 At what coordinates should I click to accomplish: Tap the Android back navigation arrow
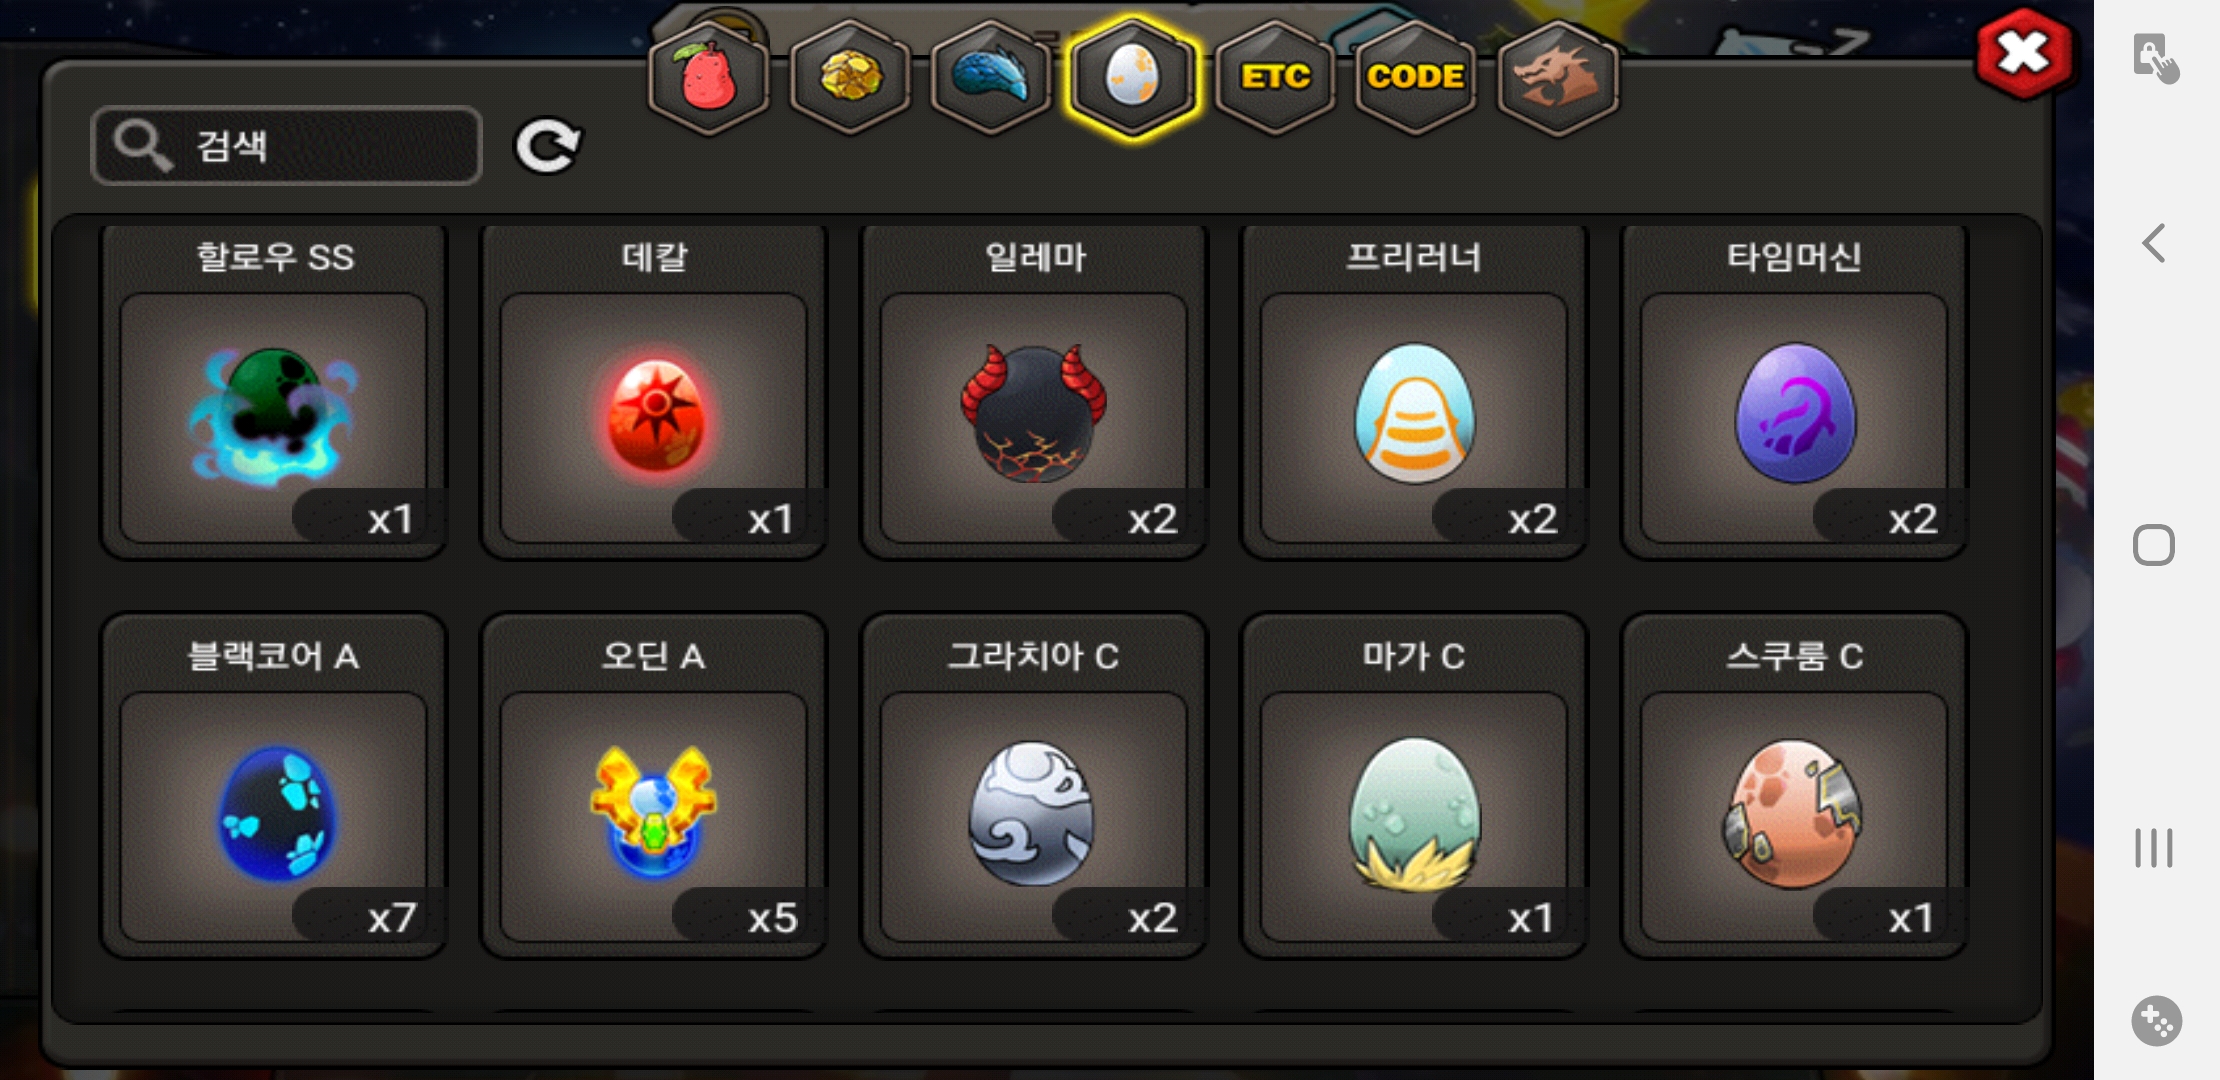tap(2154, 243)
